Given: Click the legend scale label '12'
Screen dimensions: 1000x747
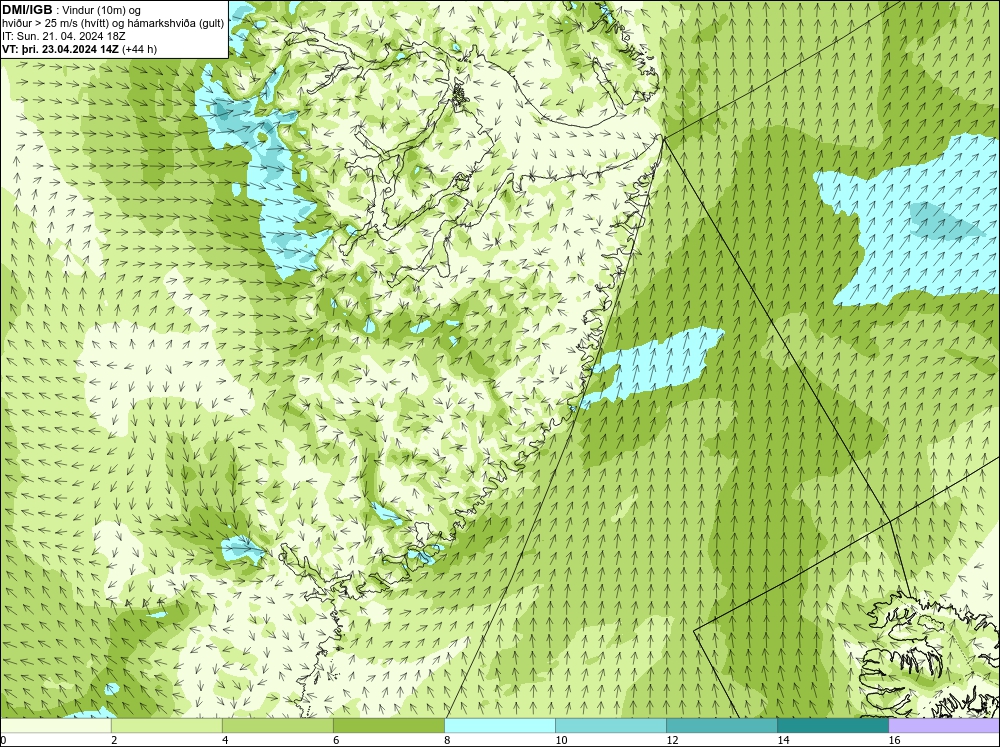Looking at the screenshot, I should point(672,740).
